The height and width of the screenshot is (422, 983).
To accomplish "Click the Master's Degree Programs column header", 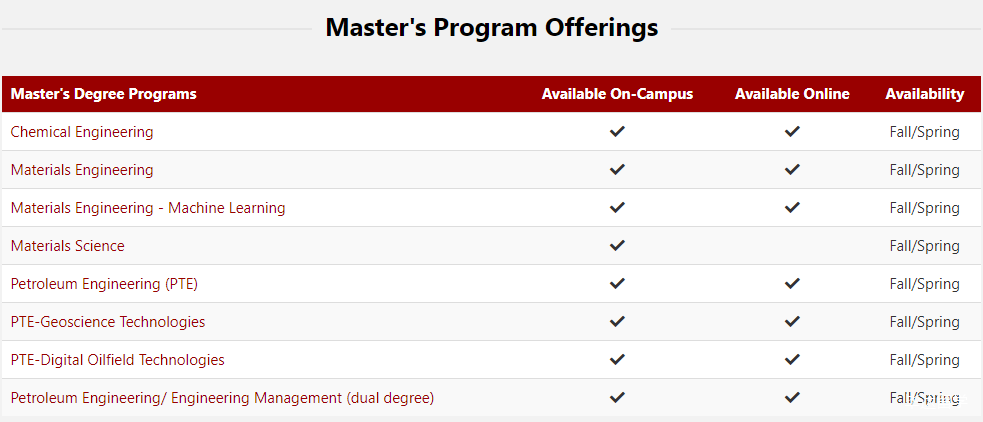I will tap(104, 94).
